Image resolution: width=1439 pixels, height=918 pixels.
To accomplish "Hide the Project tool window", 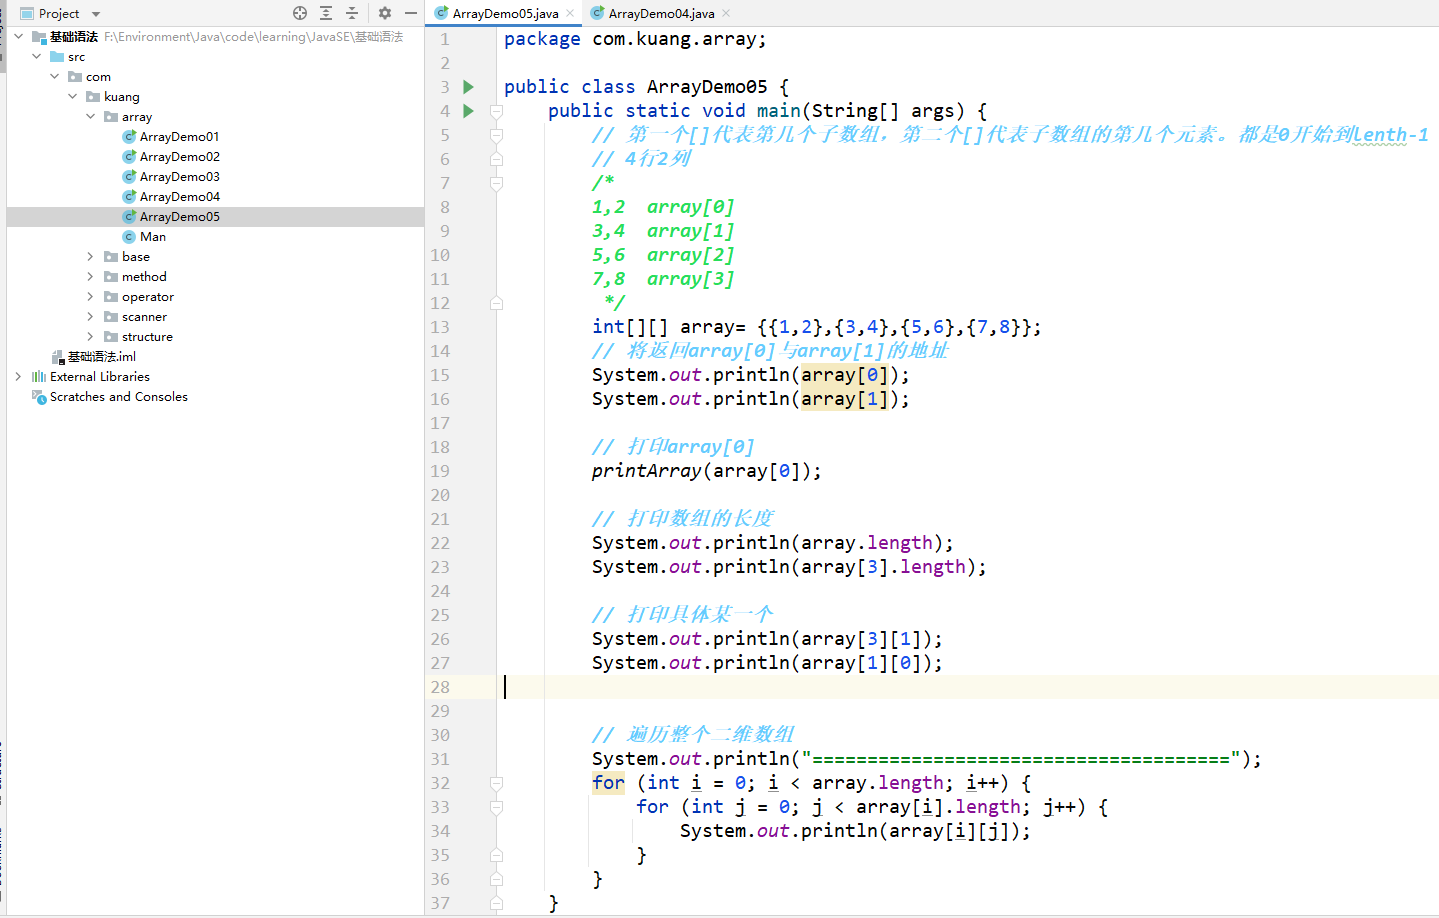I will 411,13.
